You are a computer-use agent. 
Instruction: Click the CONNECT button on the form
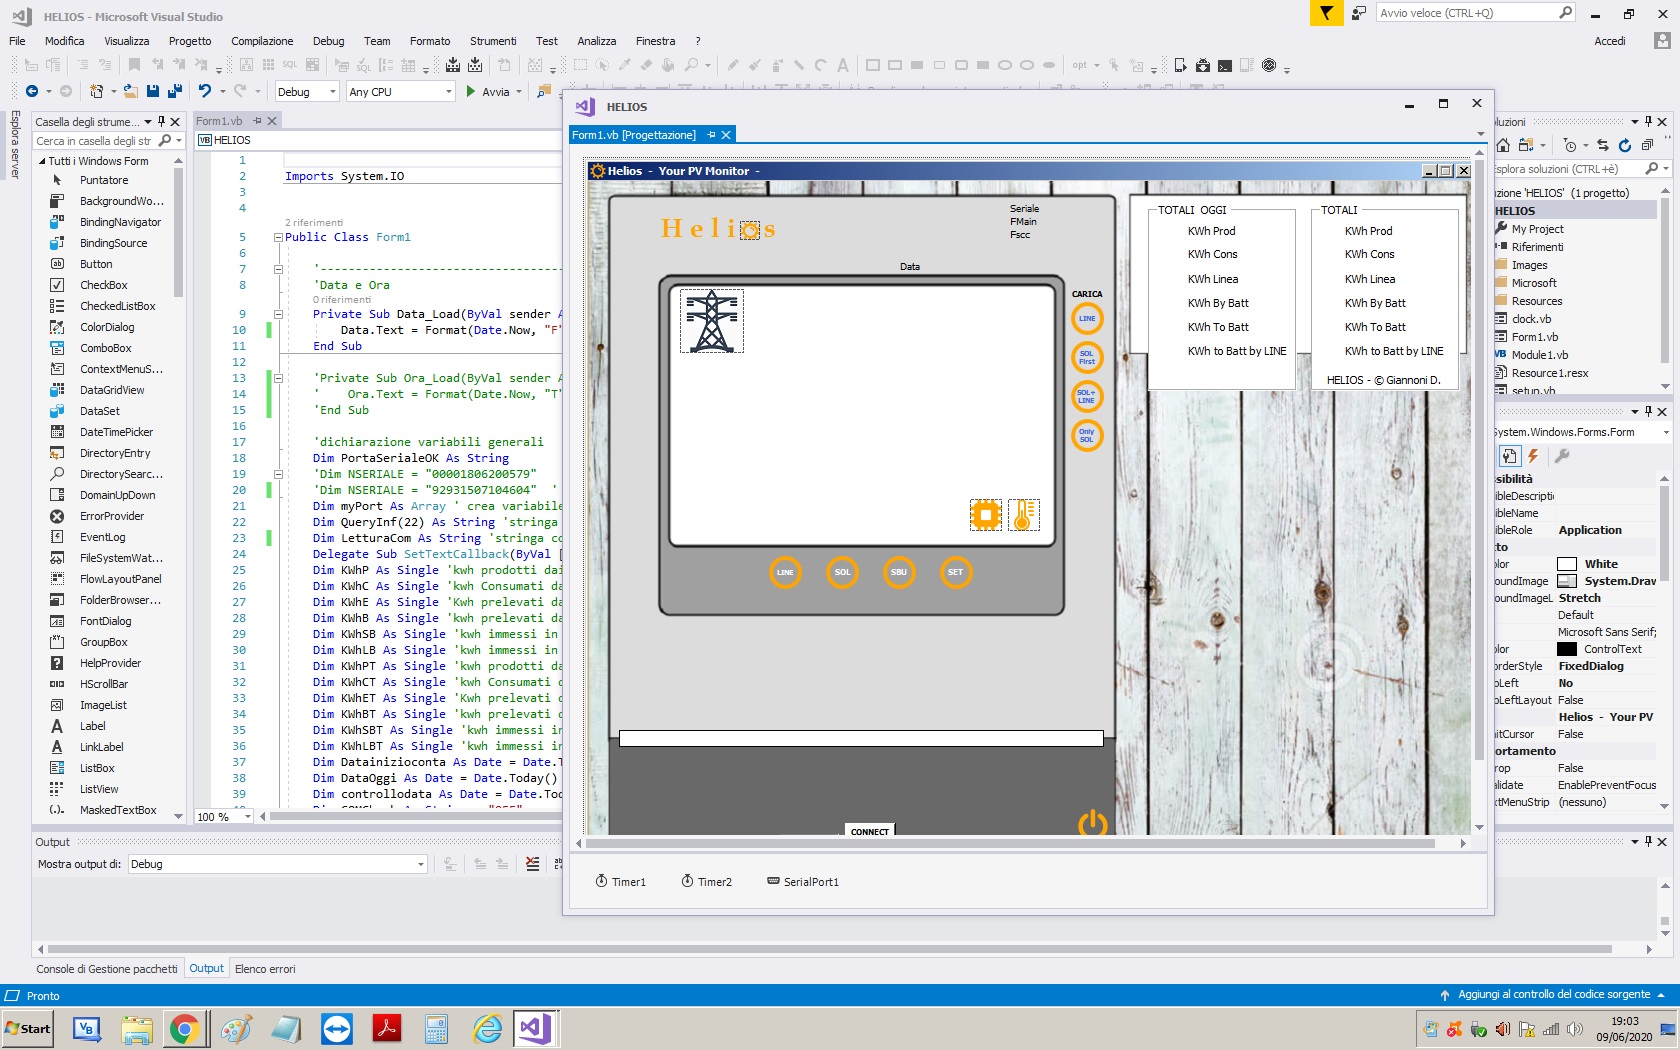click(x=869, y=831)
